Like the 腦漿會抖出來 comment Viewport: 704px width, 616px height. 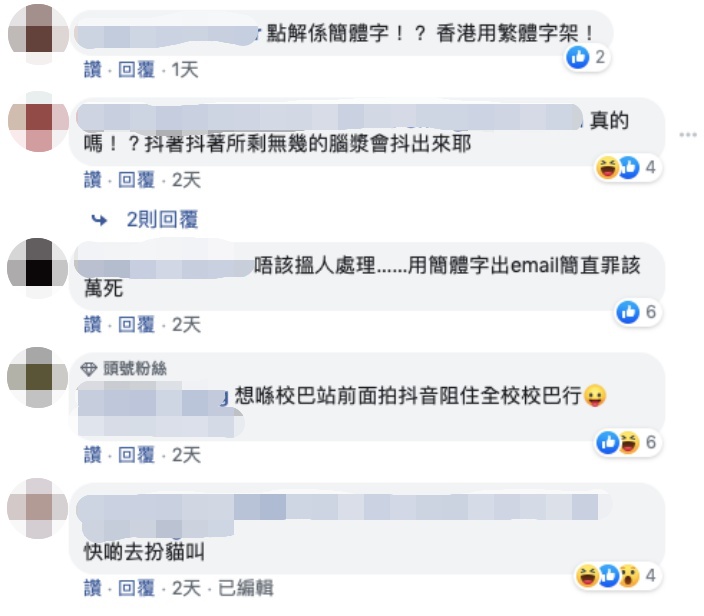pyautogui.click(x=92, y=180)
